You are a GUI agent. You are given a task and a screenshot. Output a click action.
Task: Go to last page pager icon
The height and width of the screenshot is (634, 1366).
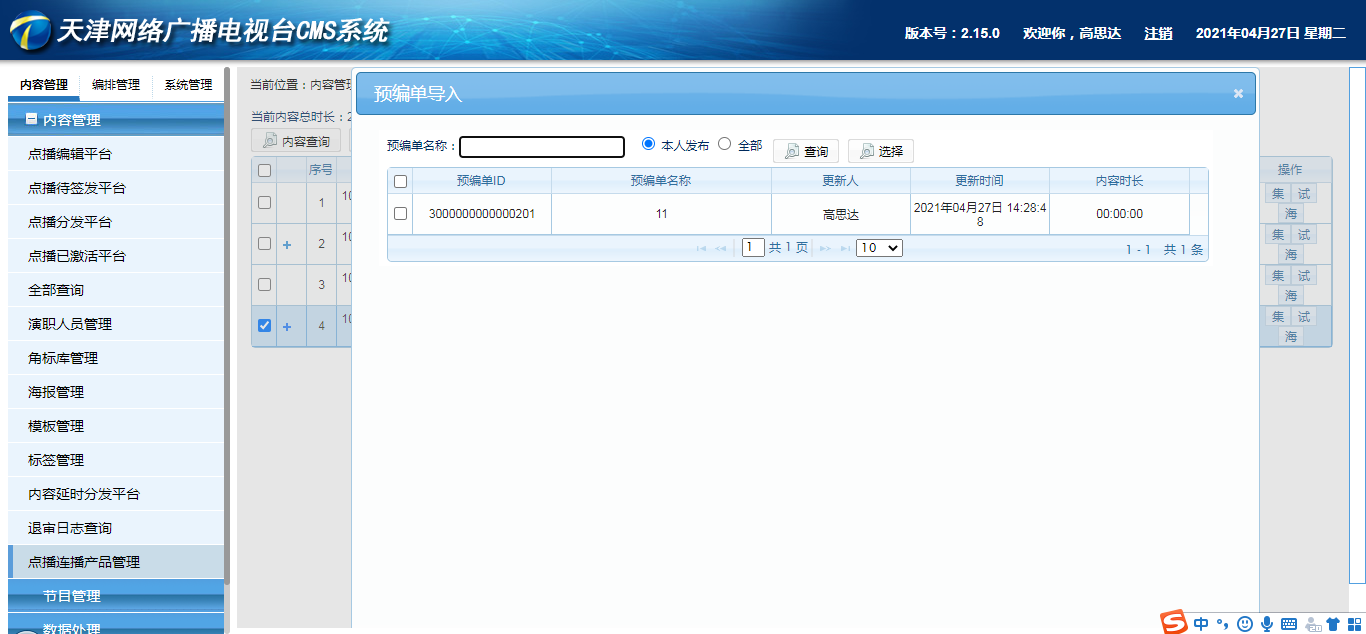[x=845, y=248]
